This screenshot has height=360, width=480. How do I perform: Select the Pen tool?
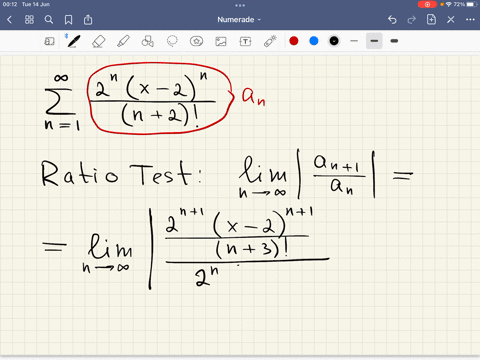(x=74, y=41)
